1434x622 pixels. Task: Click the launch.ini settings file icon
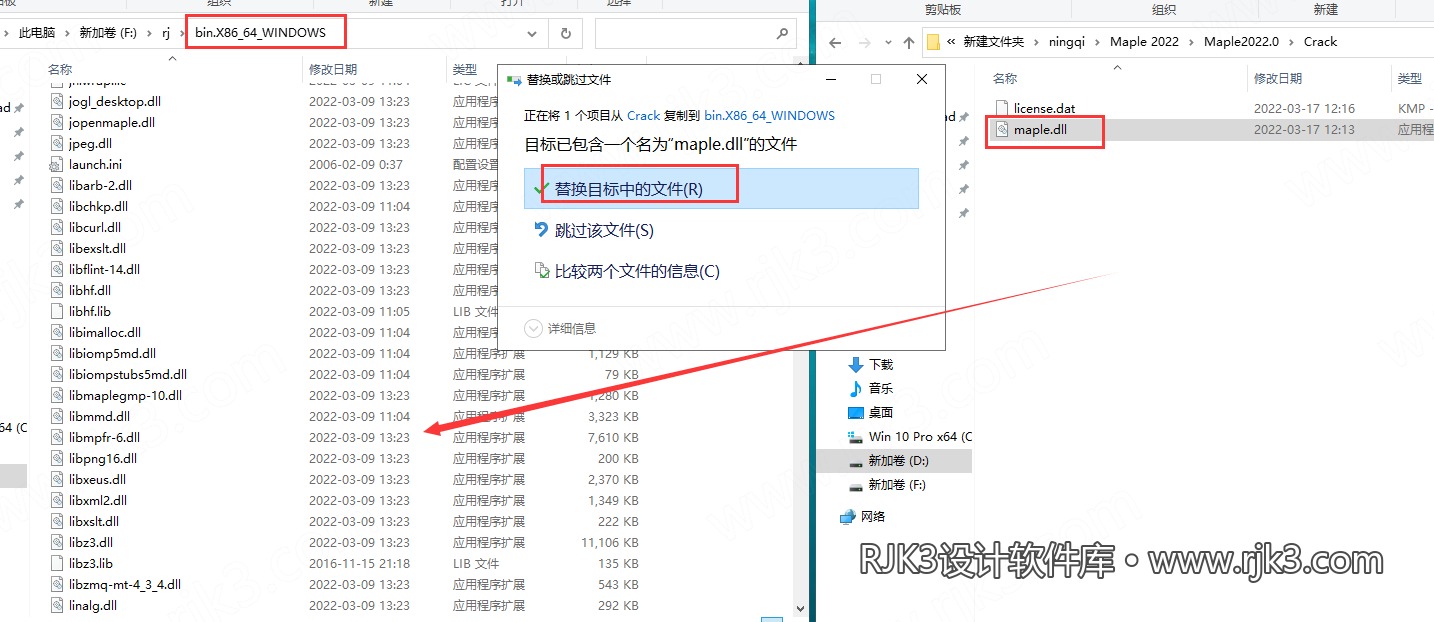57,164
